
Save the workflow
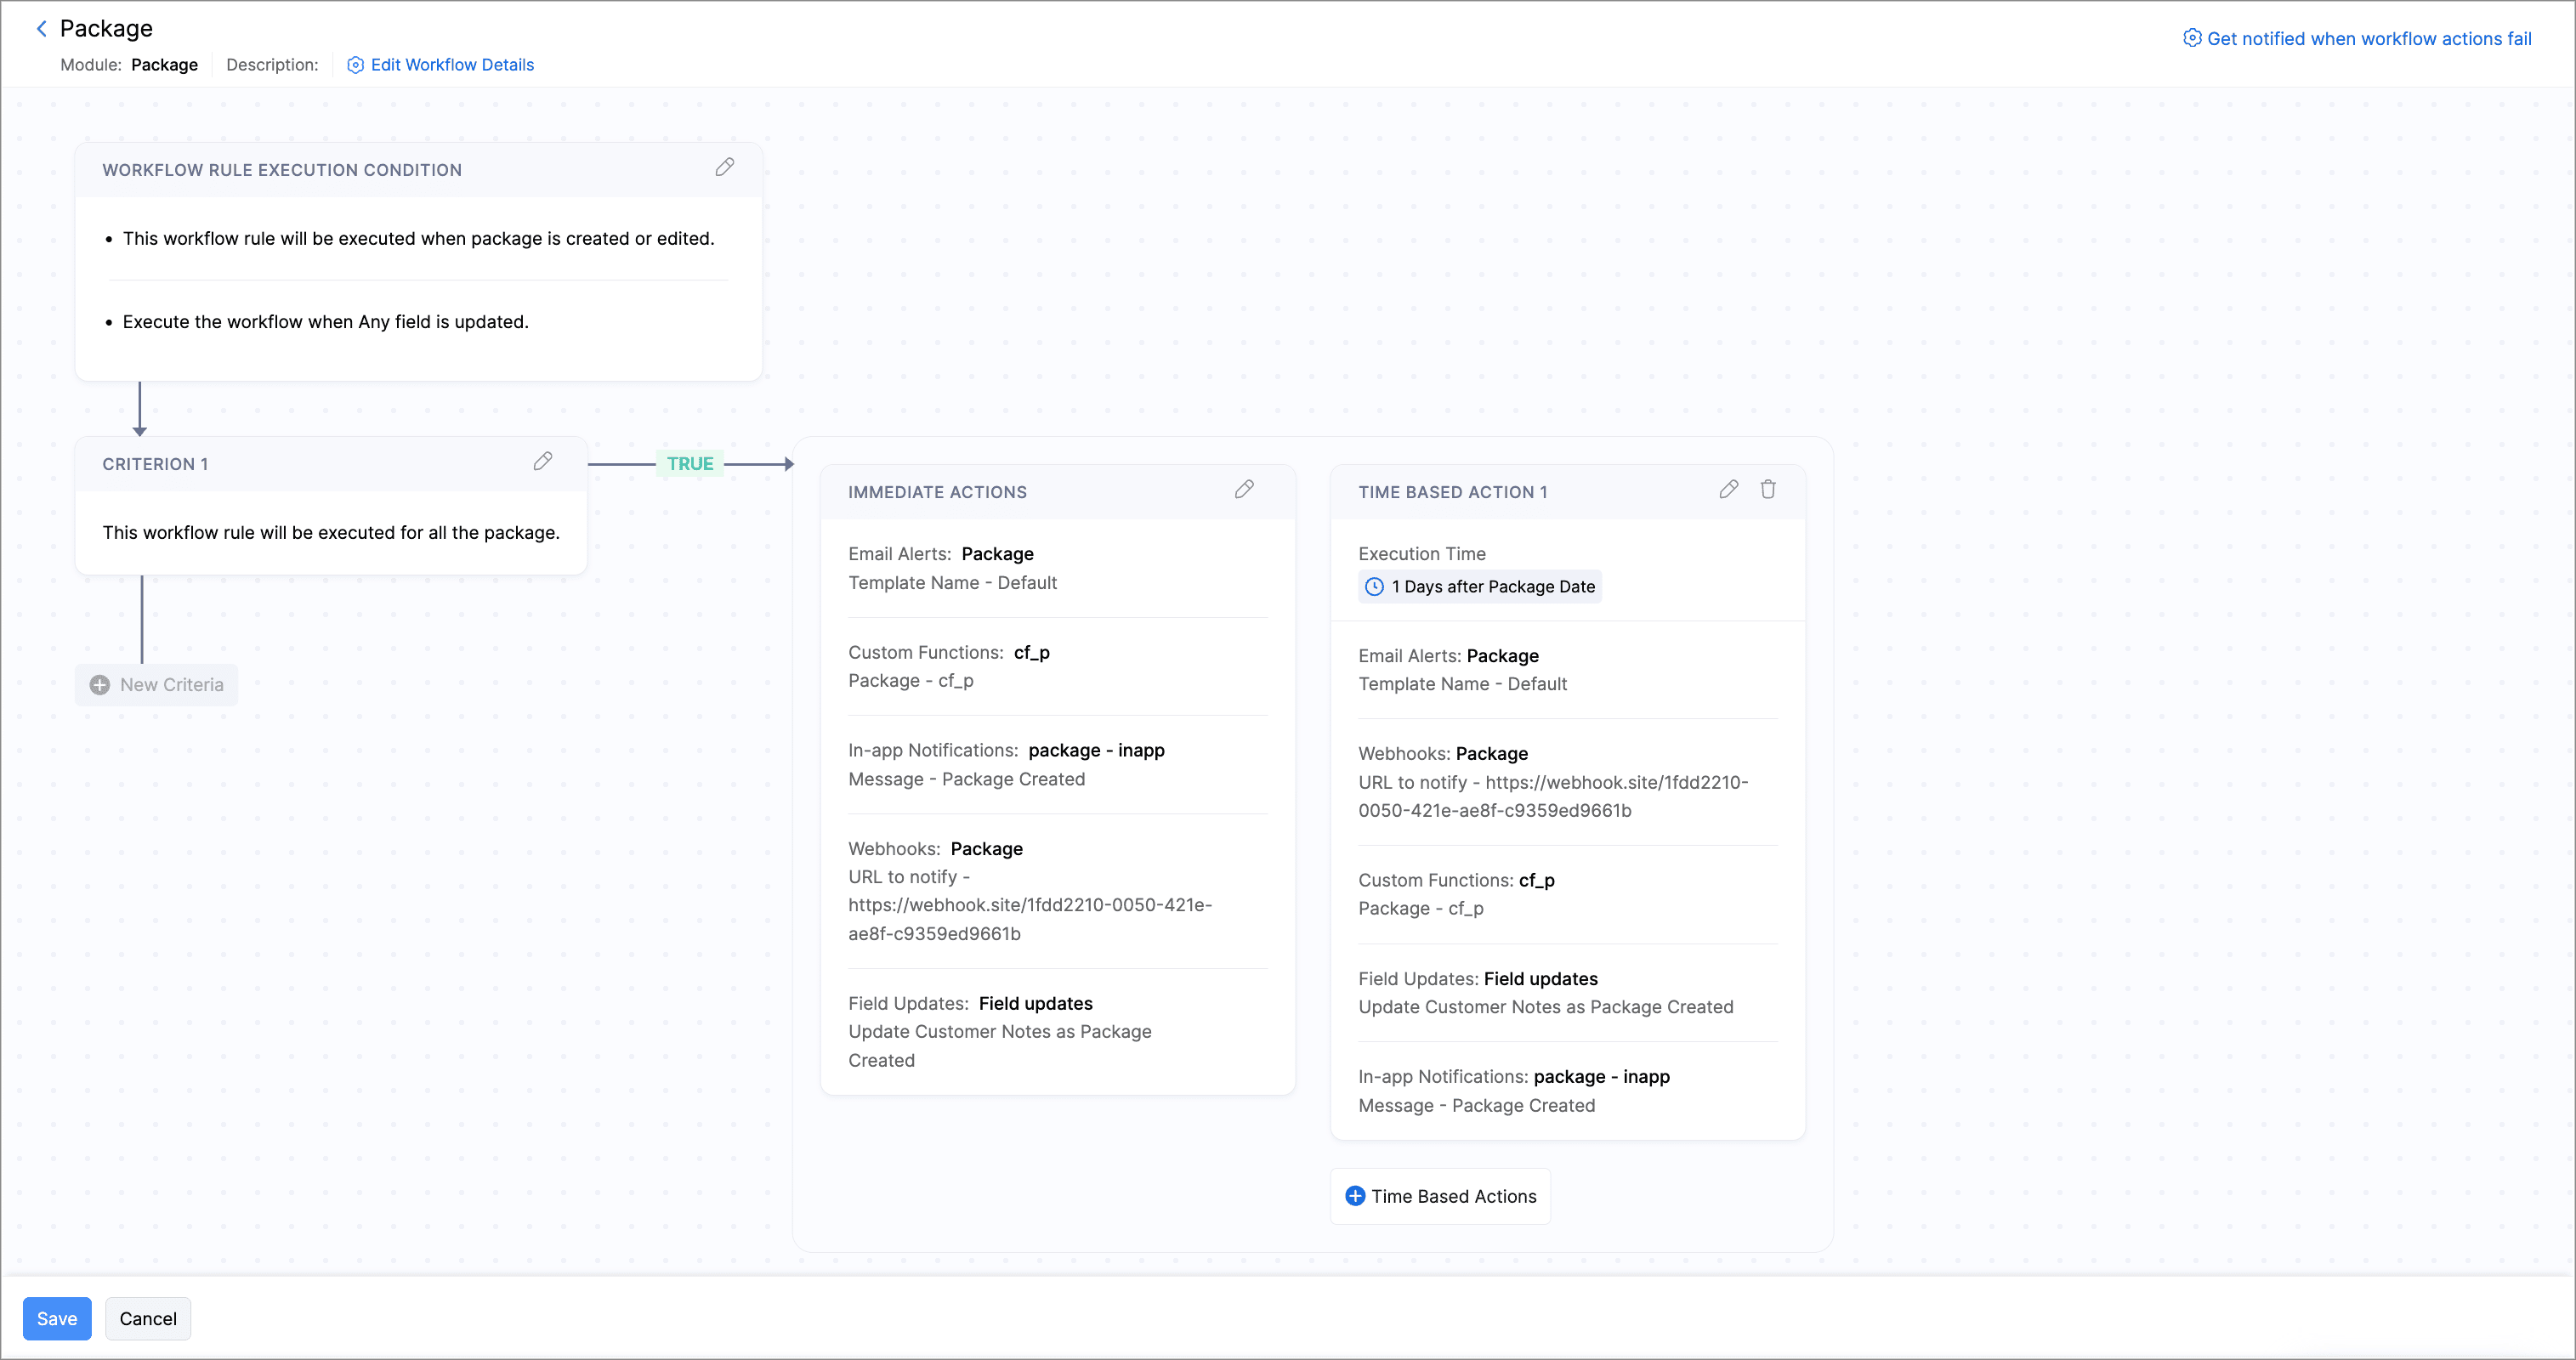pyautogui.click(x=57, y=1318)
